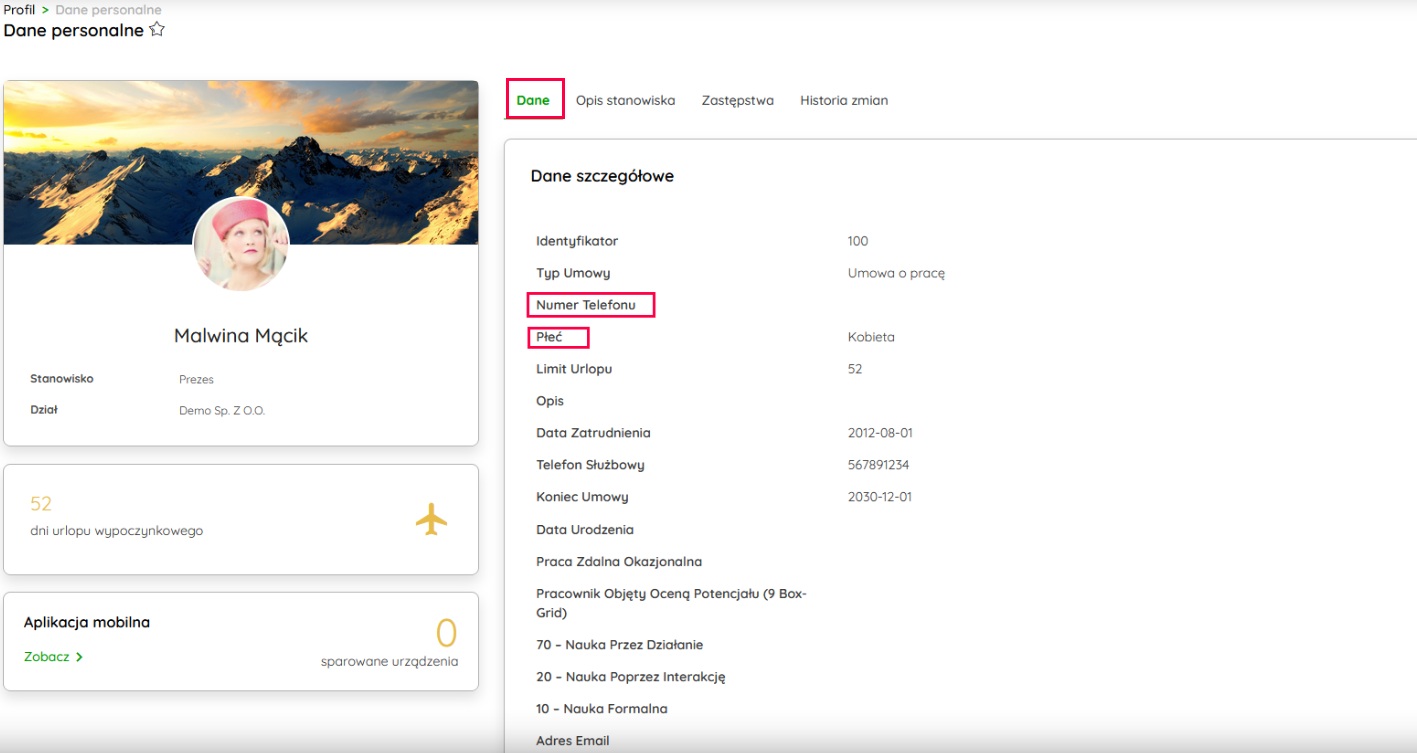Switch to the Historia zmian tab
This screenshot has width=1417, height=753.
click(843, 100)
